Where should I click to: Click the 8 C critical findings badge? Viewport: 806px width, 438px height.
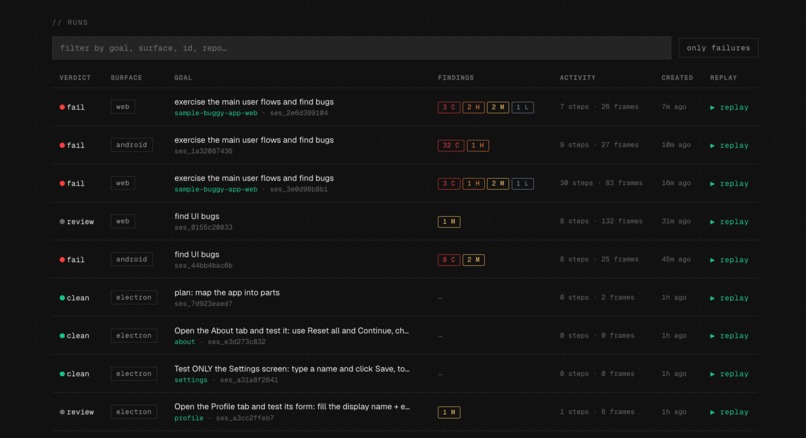[449, 260]
